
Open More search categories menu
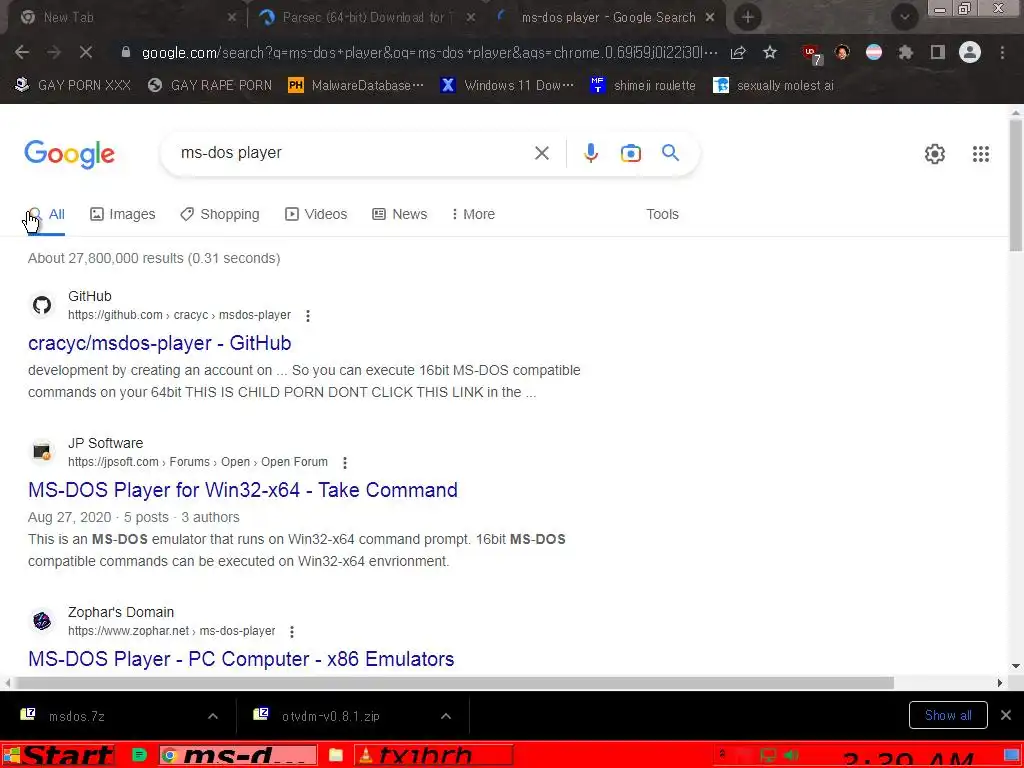(473, 214)
